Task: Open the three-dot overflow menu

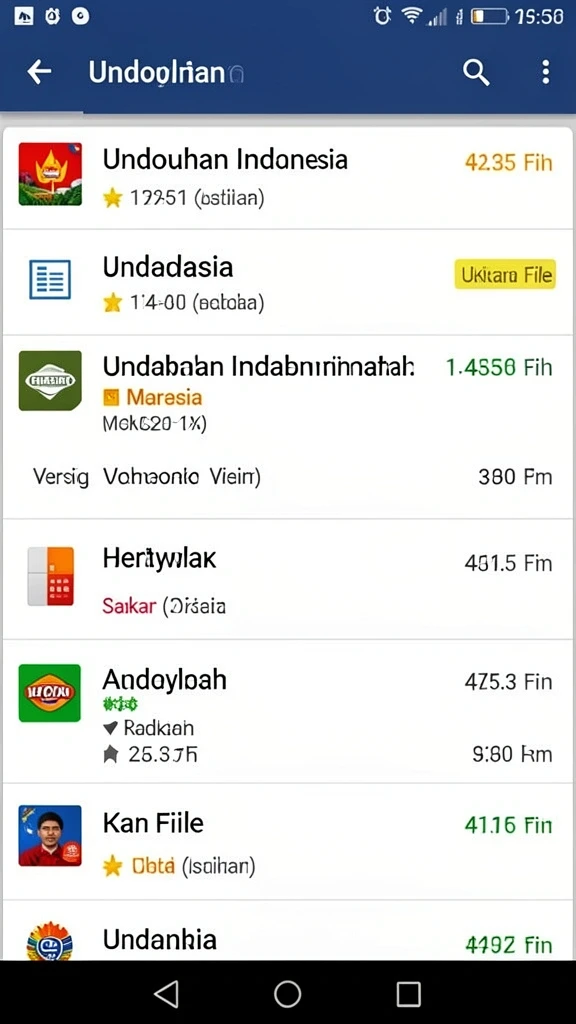Action: (546, 72)
